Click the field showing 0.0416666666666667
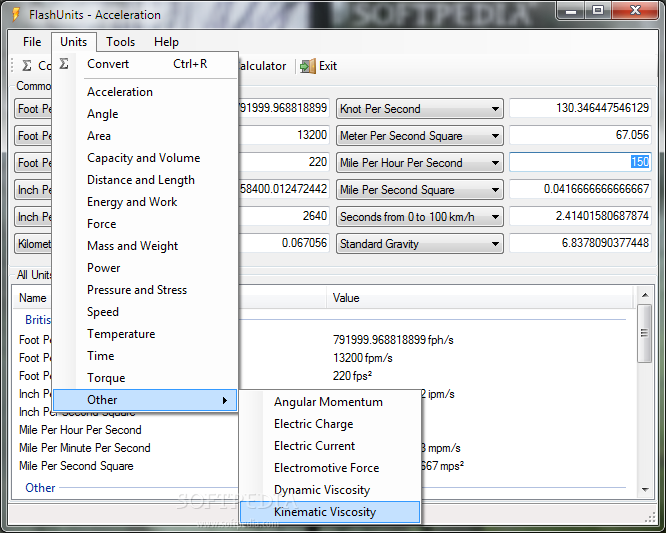 [580, 189]
